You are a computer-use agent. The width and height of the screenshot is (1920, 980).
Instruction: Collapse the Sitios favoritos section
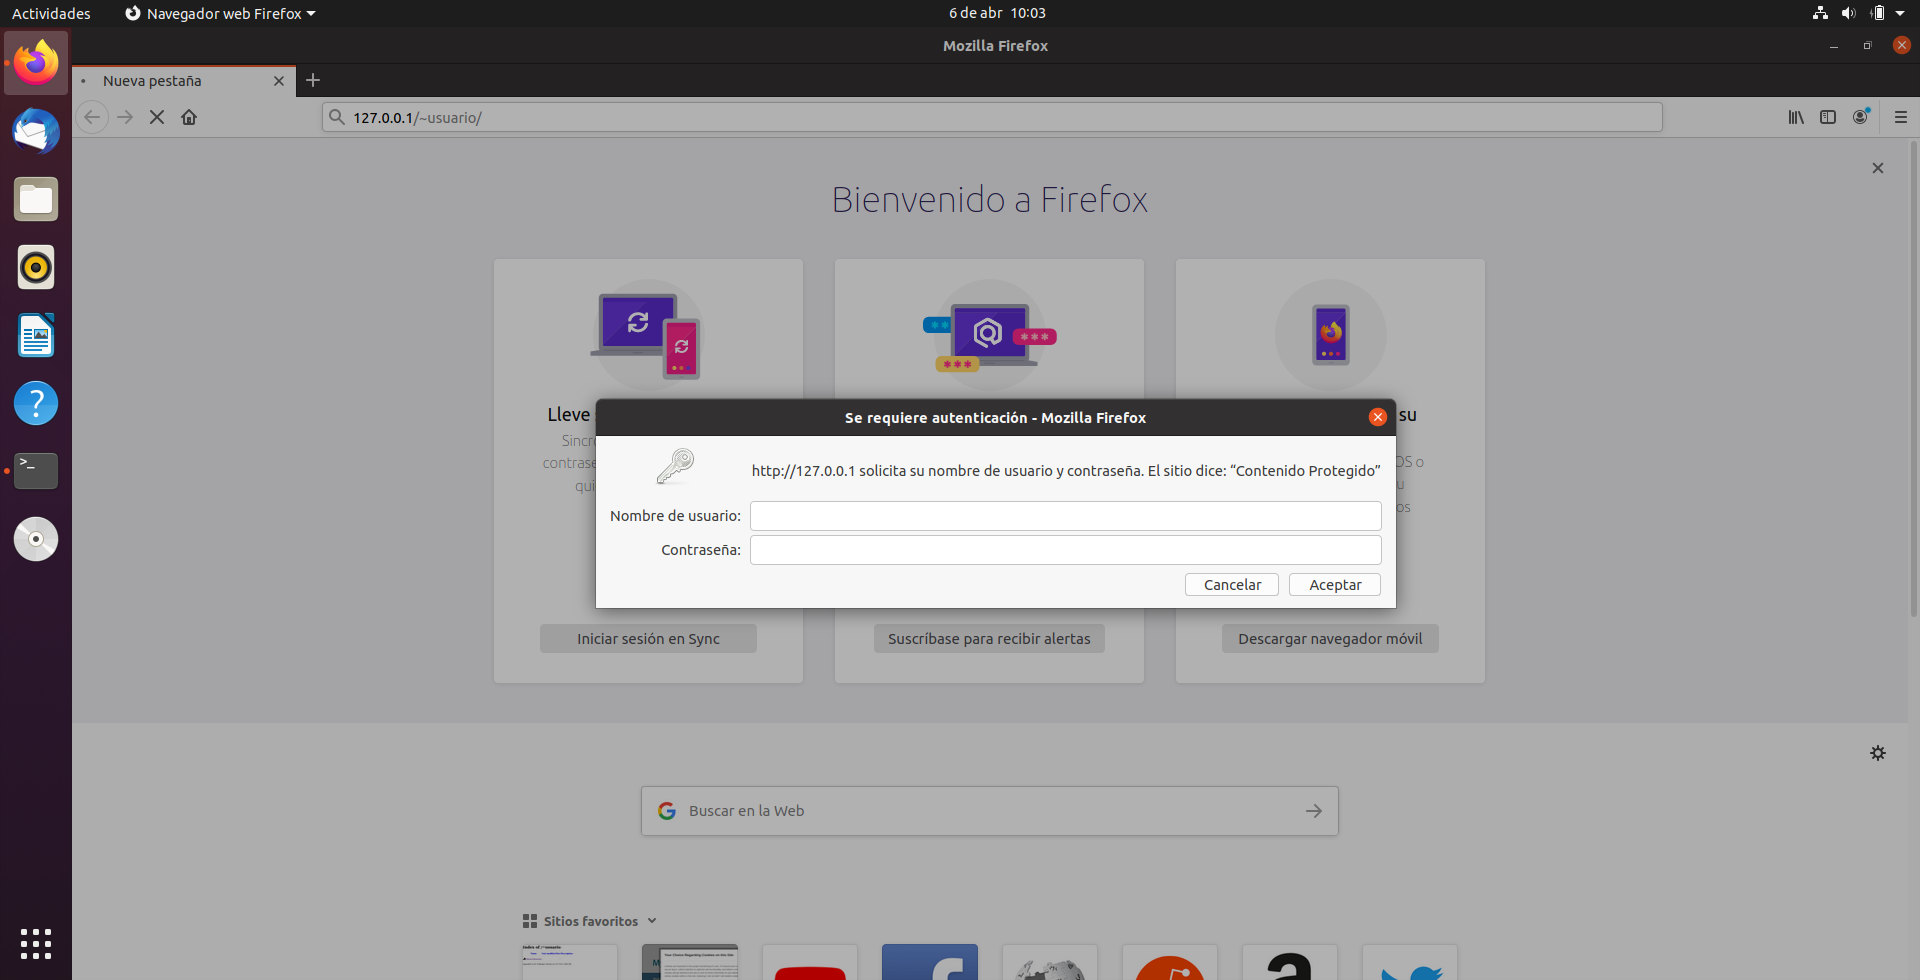590,921
